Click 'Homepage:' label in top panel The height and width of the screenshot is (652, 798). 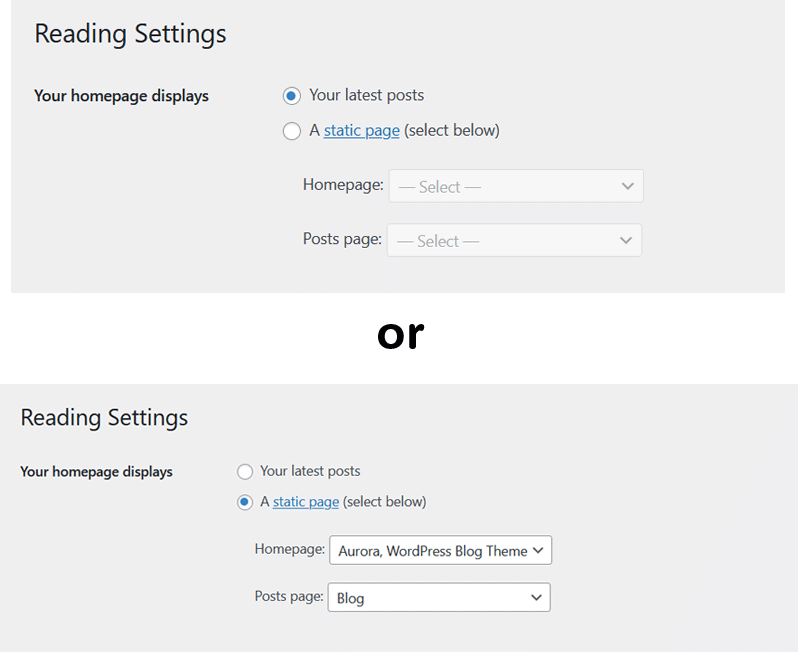(x=343, y=184)
